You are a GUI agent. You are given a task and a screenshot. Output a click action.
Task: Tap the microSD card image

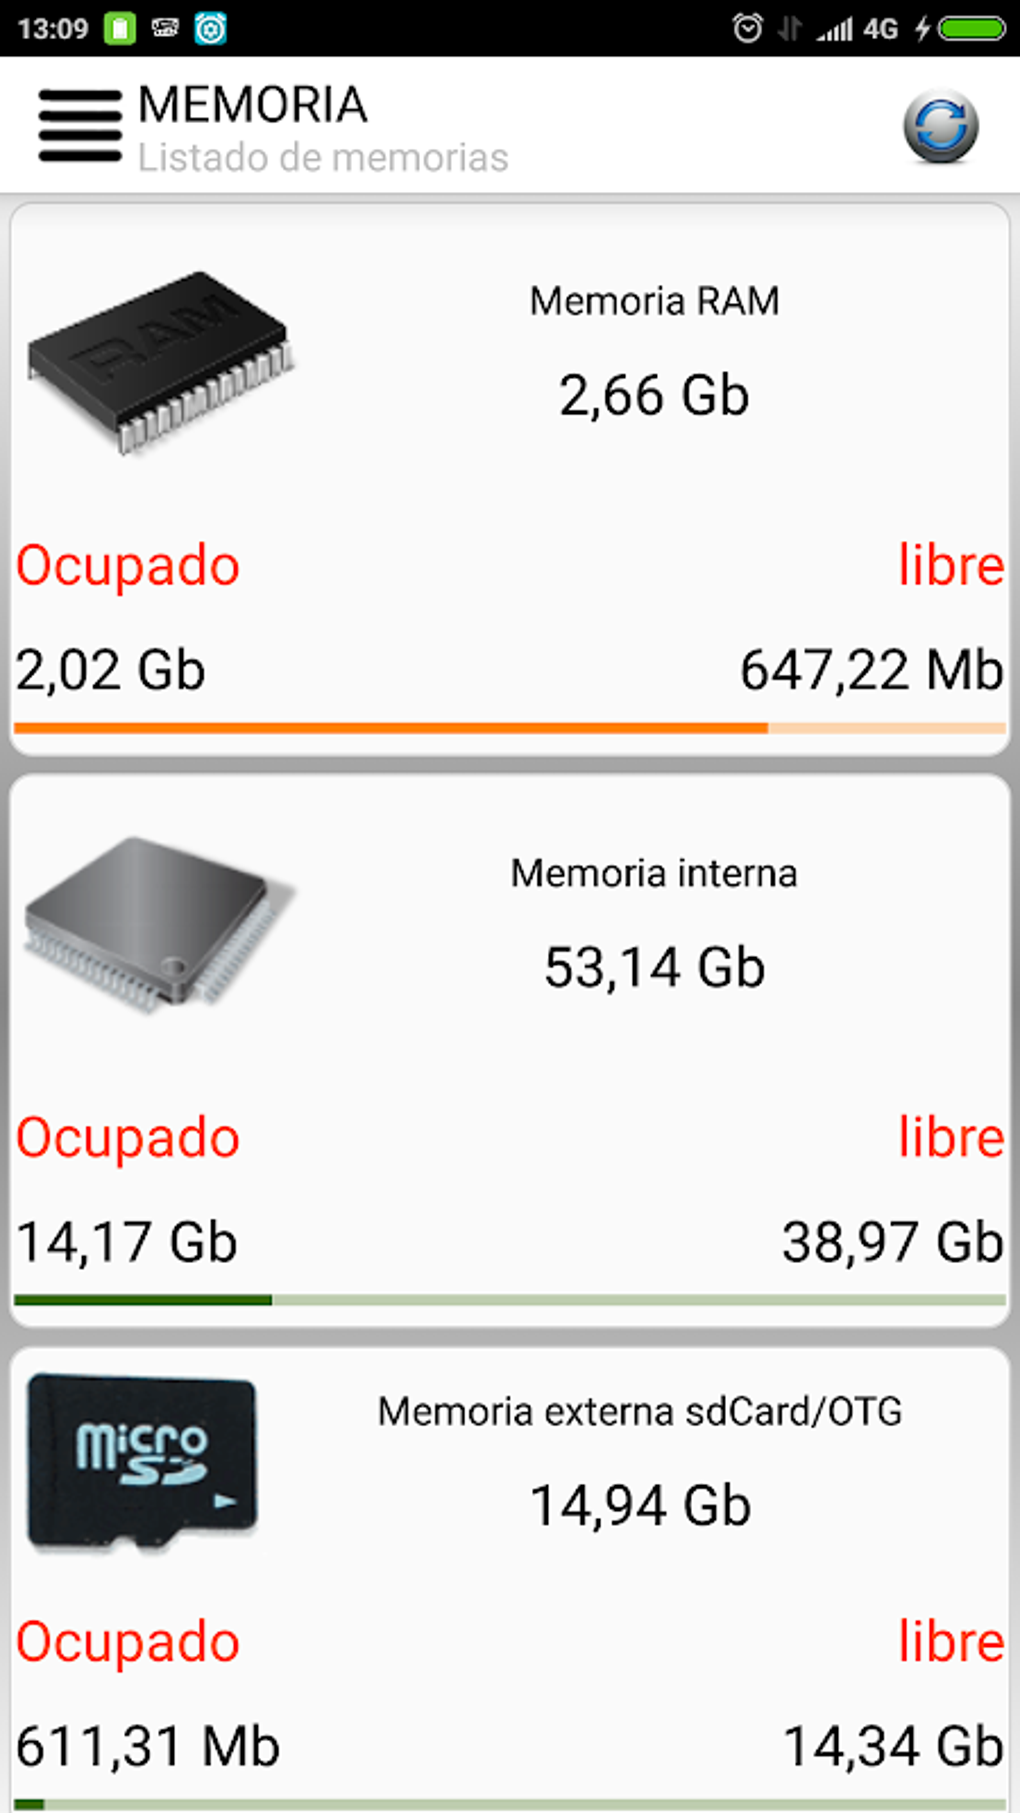(x=142, y=1460)
